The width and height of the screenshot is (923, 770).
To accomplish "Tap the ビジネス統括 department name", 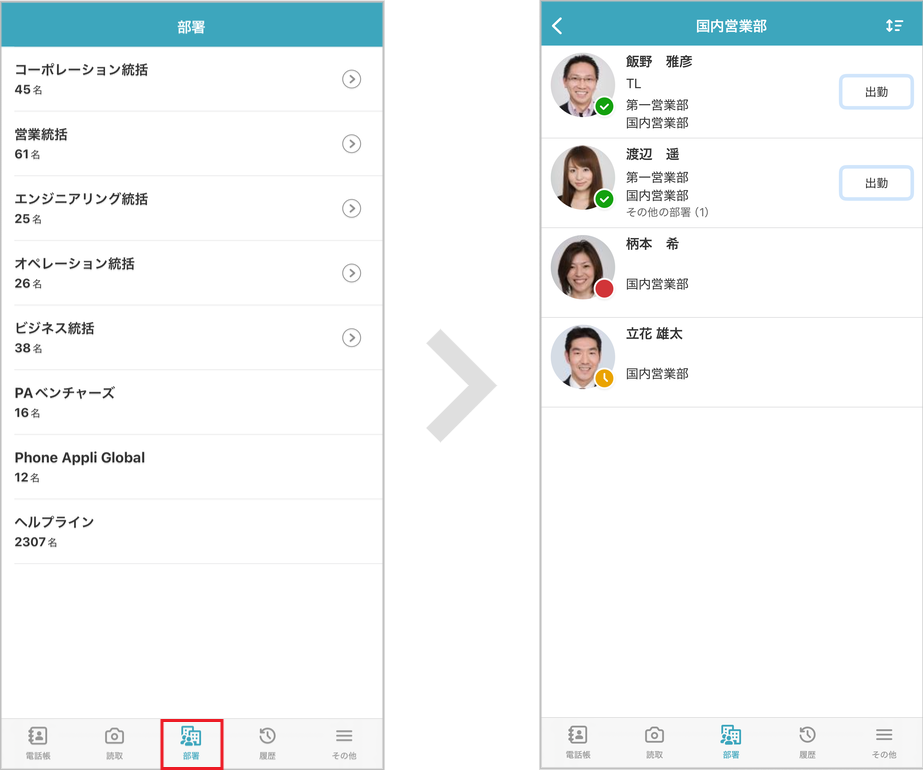I will click(x=54, y=328).
